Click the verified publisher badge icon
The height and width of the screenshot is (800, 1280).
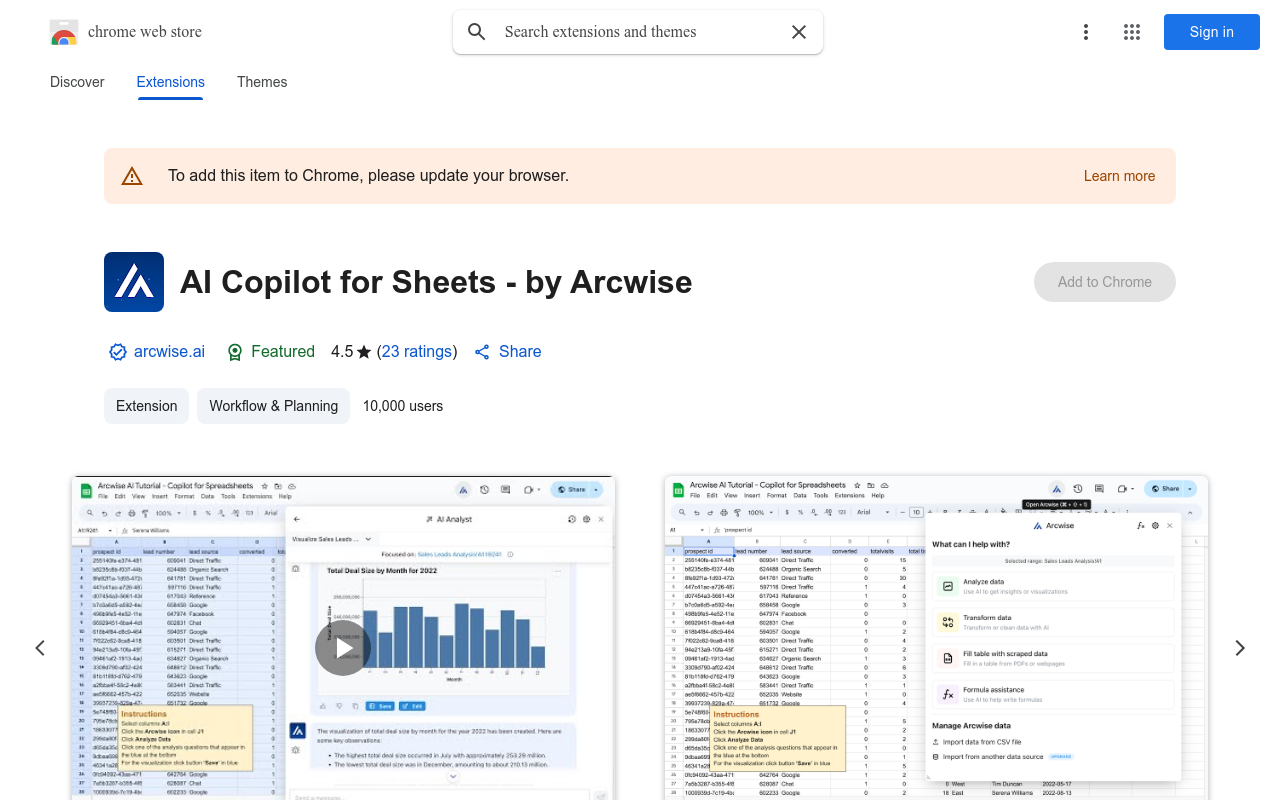pos(118,352)
